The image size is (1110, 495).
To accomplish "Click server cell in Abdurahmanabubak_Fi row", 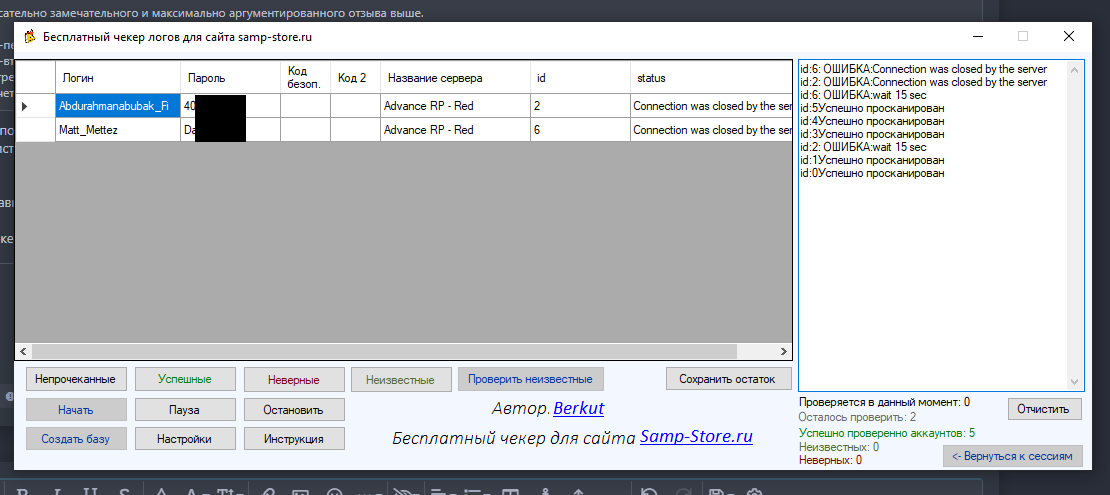I will [x=455, y=106].
